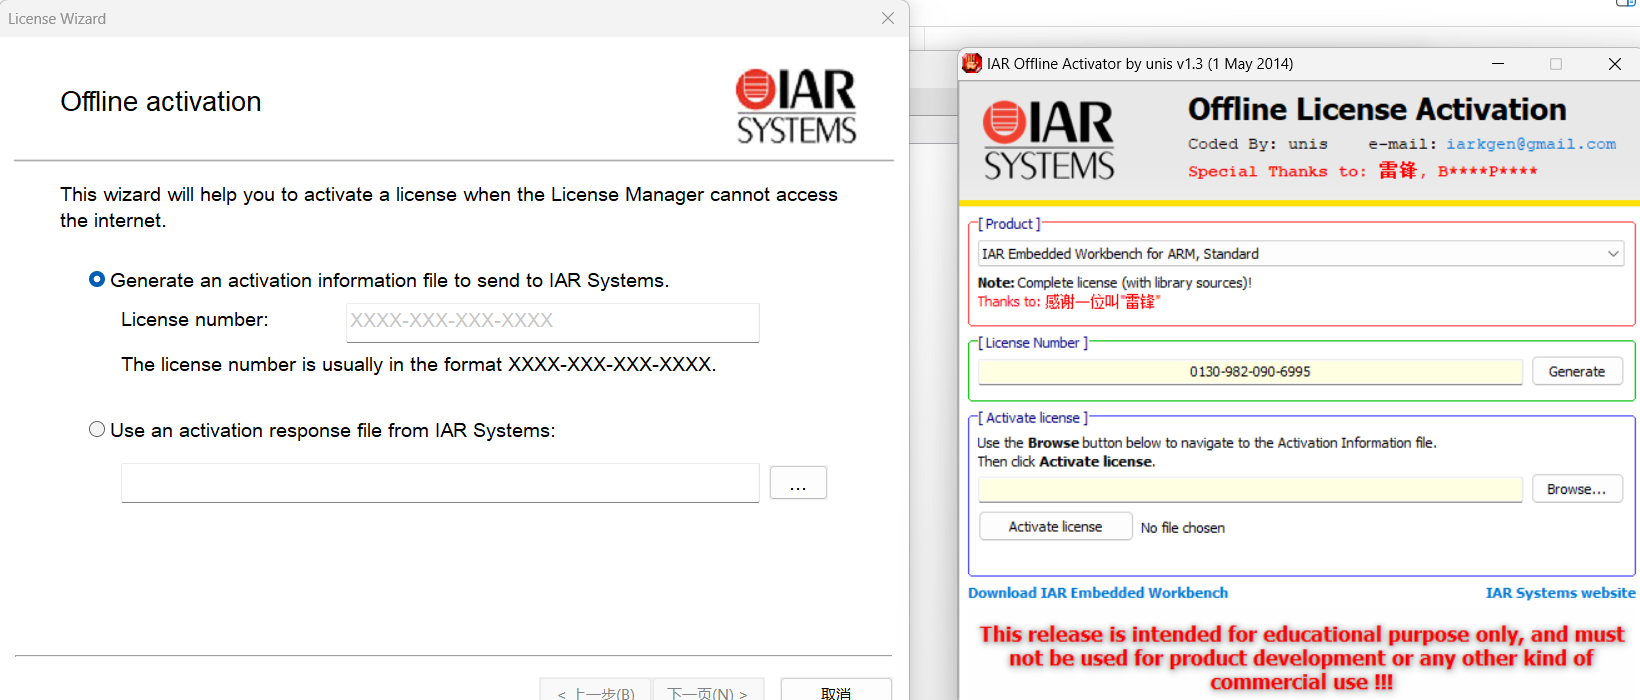Click the Generate button for the license number
1640x700 pixels.
coord(1577,371)
